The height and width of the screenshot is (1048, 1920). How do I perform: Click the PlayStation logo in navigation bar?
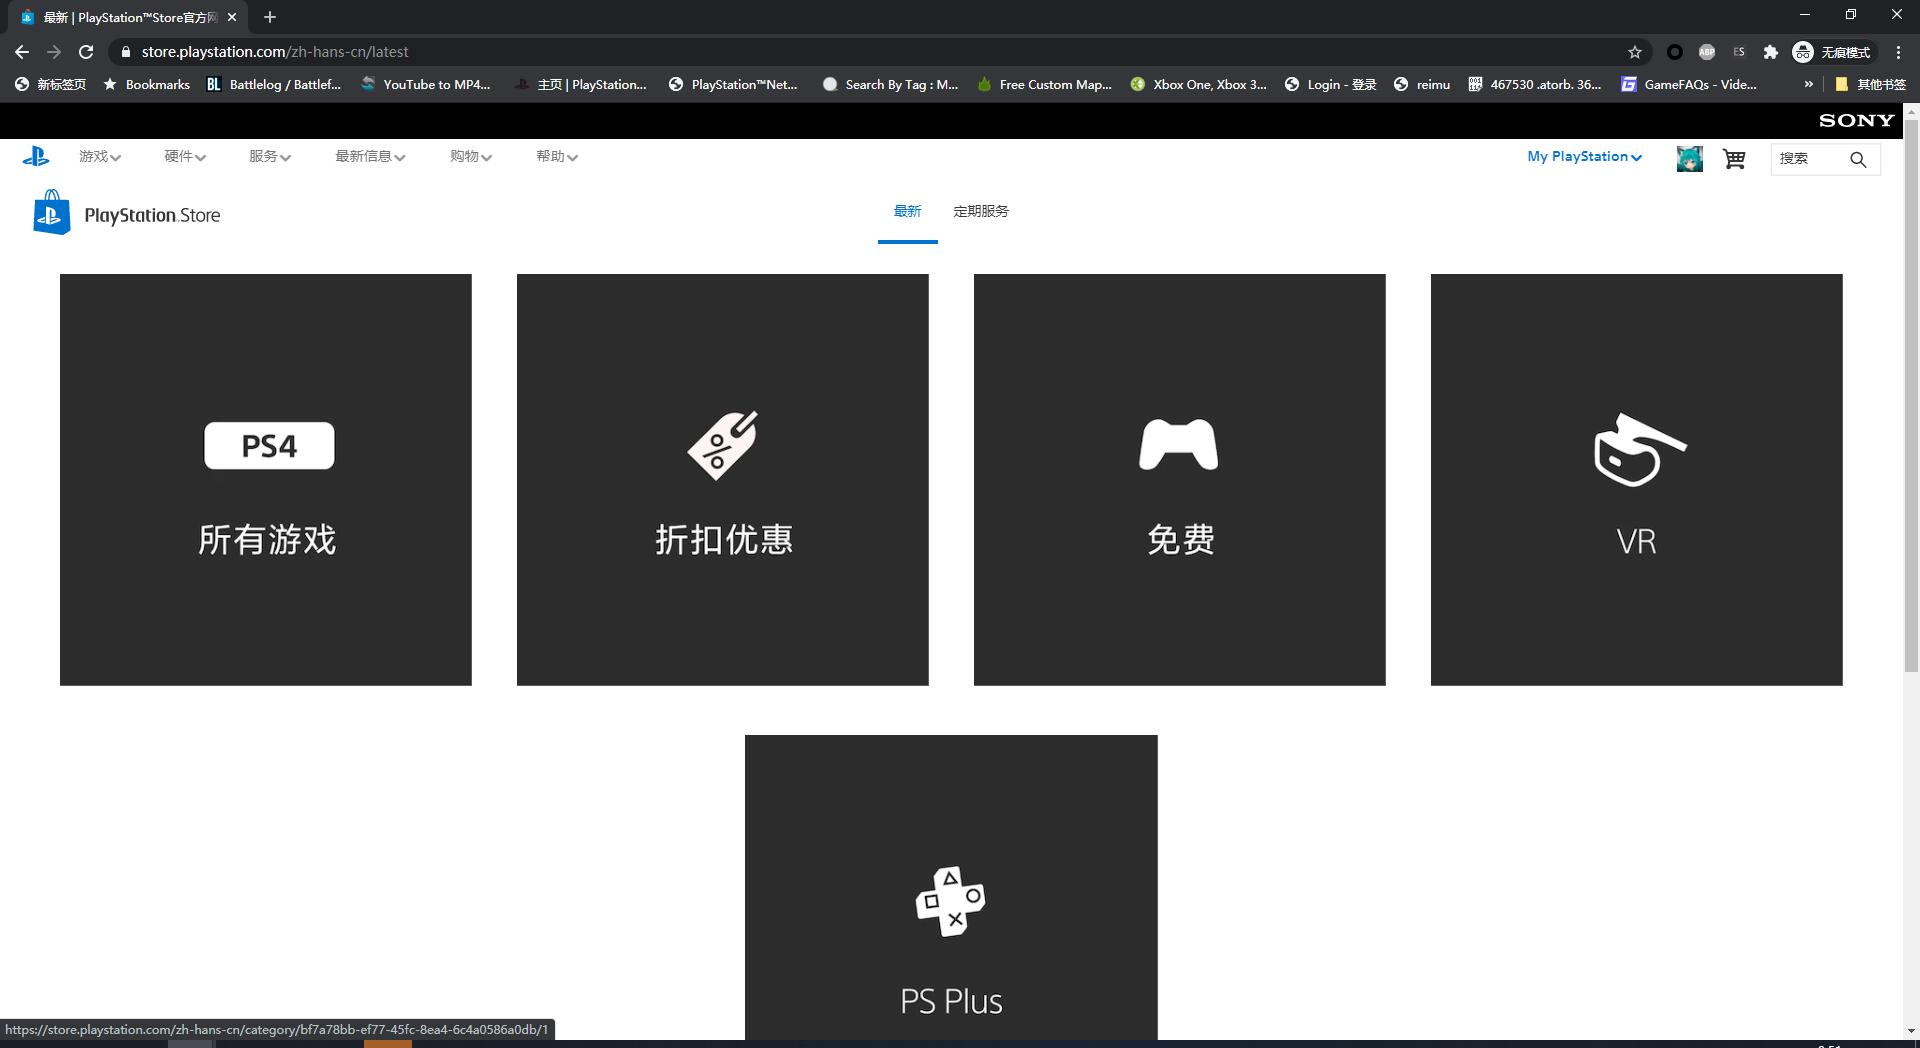(x=36, y=156)
